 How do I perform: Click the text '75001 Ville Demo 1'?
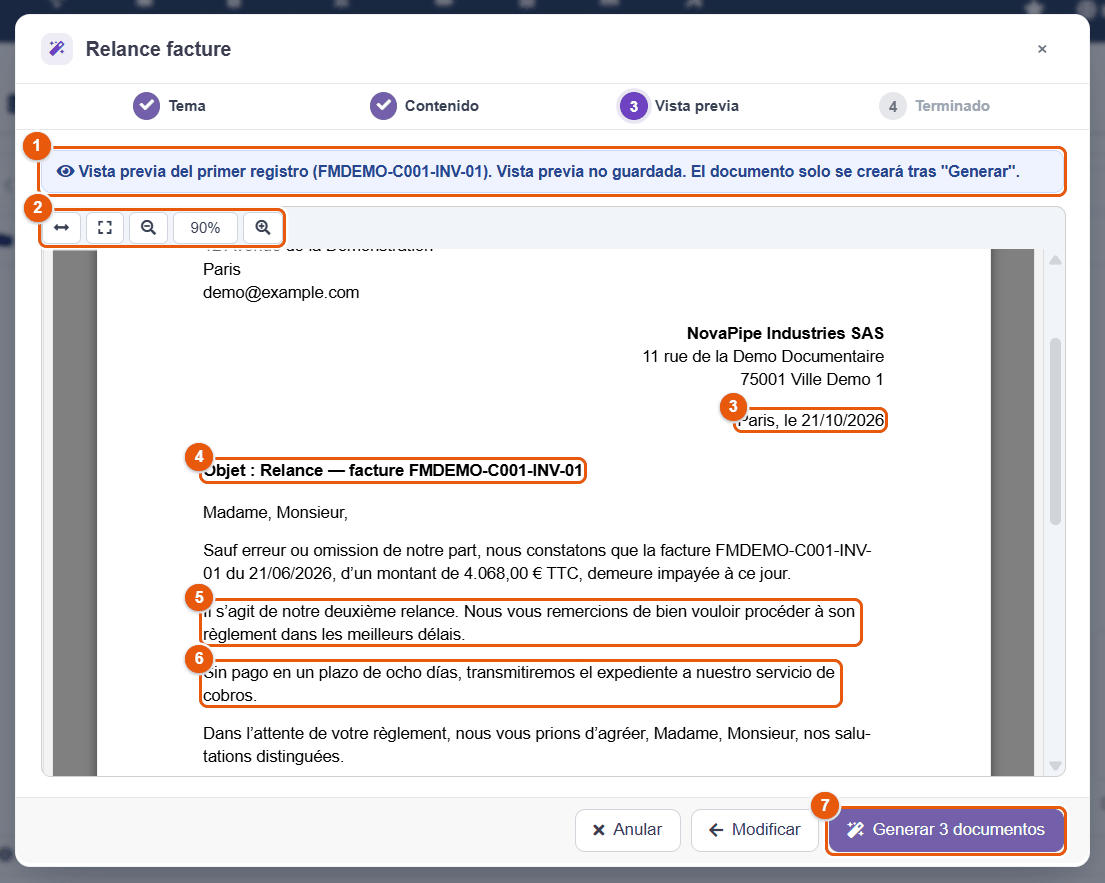pos(812,380)
